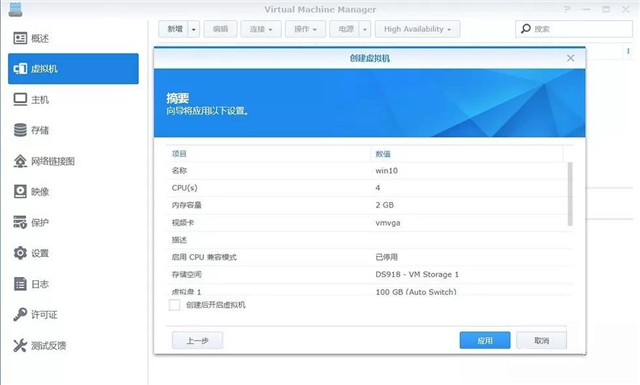640x385 pixels.
Task: Select 主机 in the sidebar
Action: tap(73, 100)
